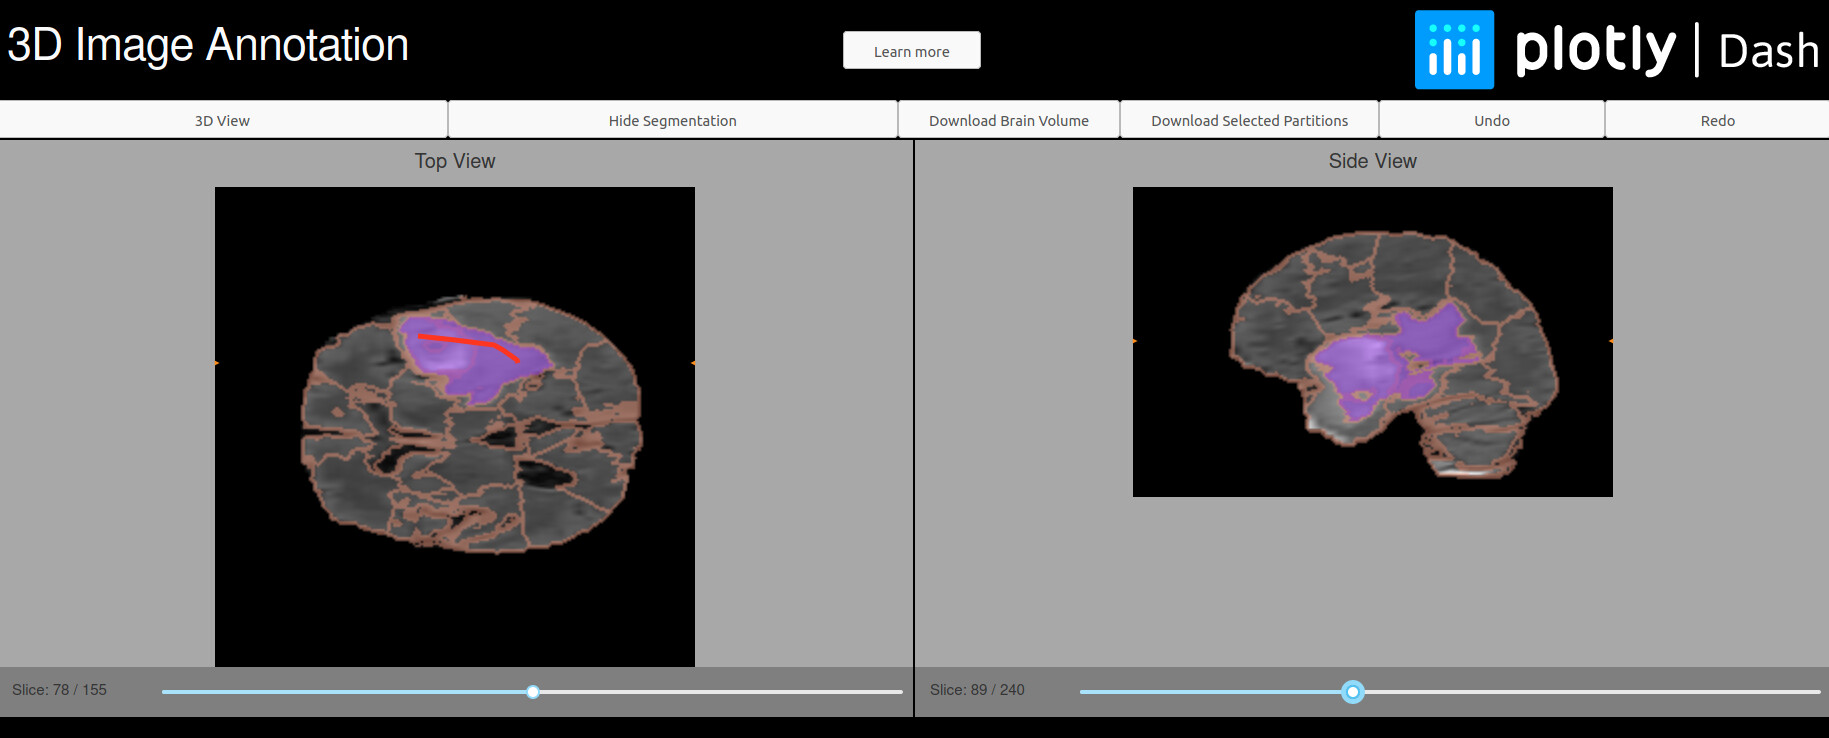Click the '3D Image Annotation' title
This screenshot has height=738, width=1829.
(x=208, y=46)
